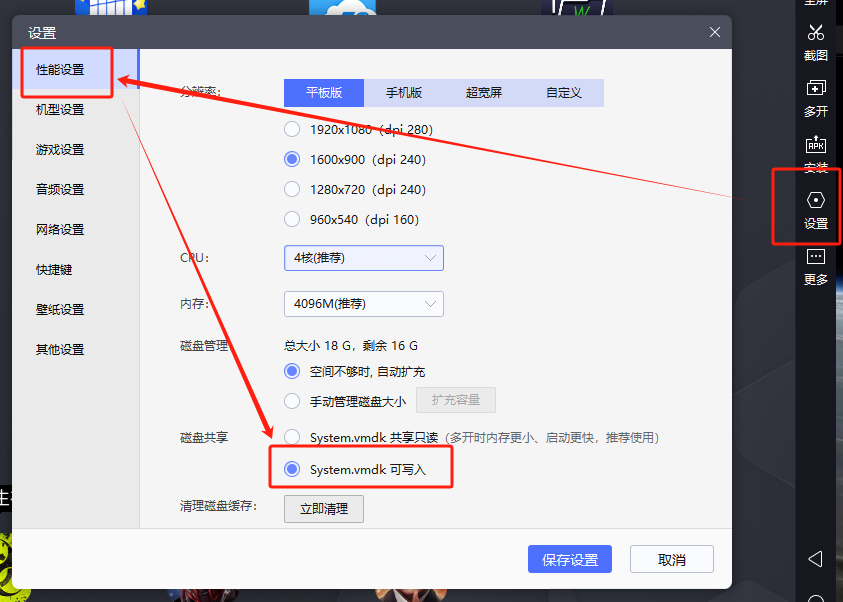Open 游戏设置 in the left menu
This screenshot has width=843, height=602.
(x=75, y=149)
